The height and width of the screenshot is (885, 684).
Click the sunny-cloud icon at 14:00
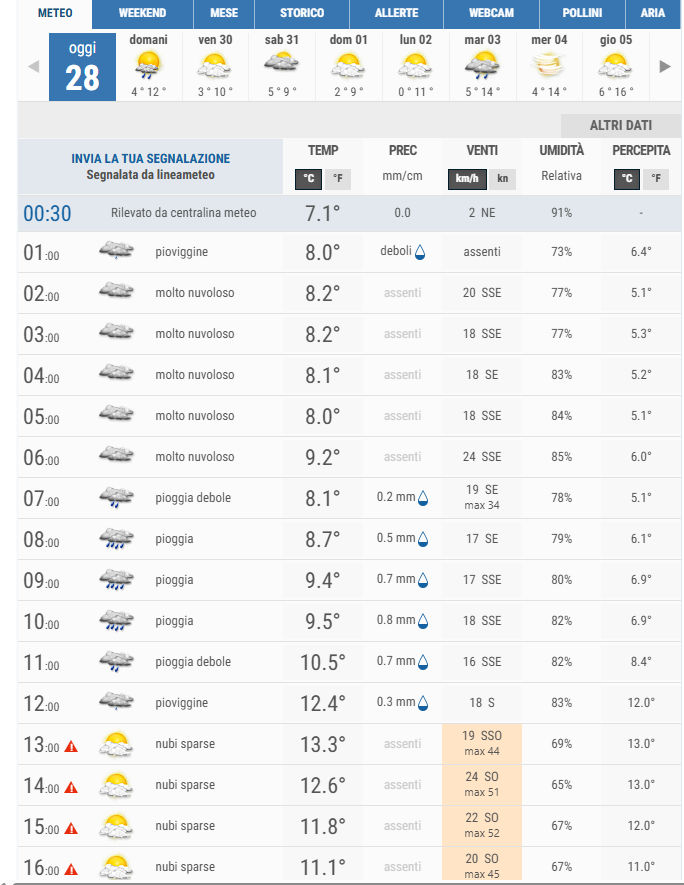[x=116, y=785]
